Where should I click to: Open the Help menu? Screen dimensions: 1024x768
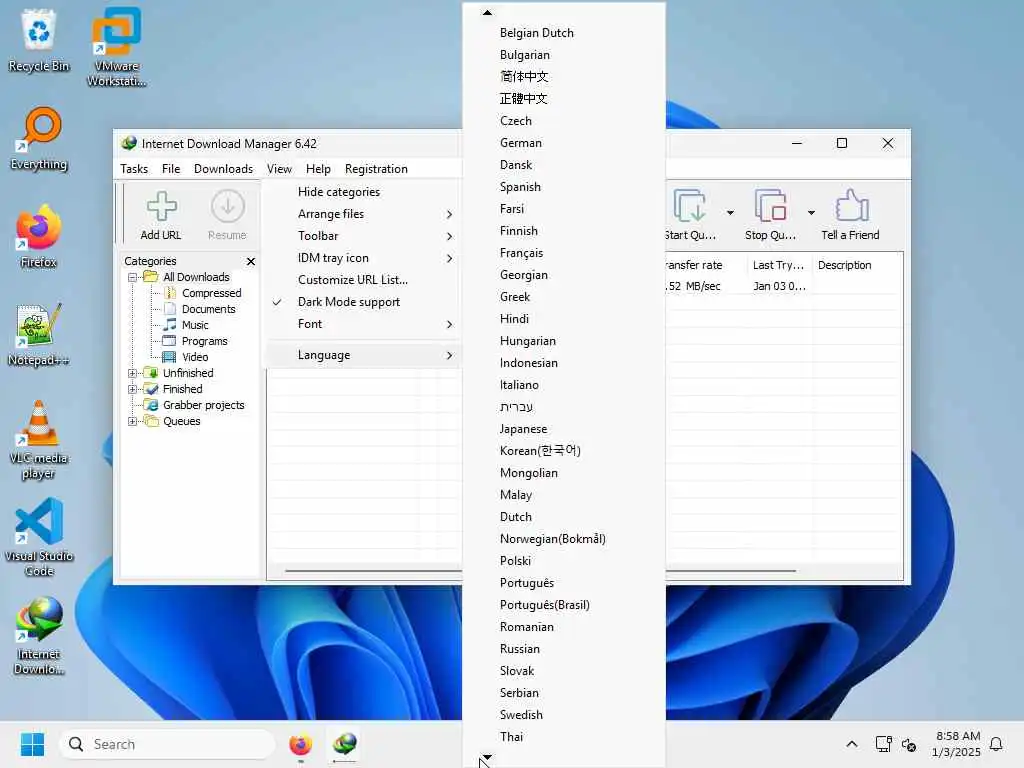click(318, 168)
